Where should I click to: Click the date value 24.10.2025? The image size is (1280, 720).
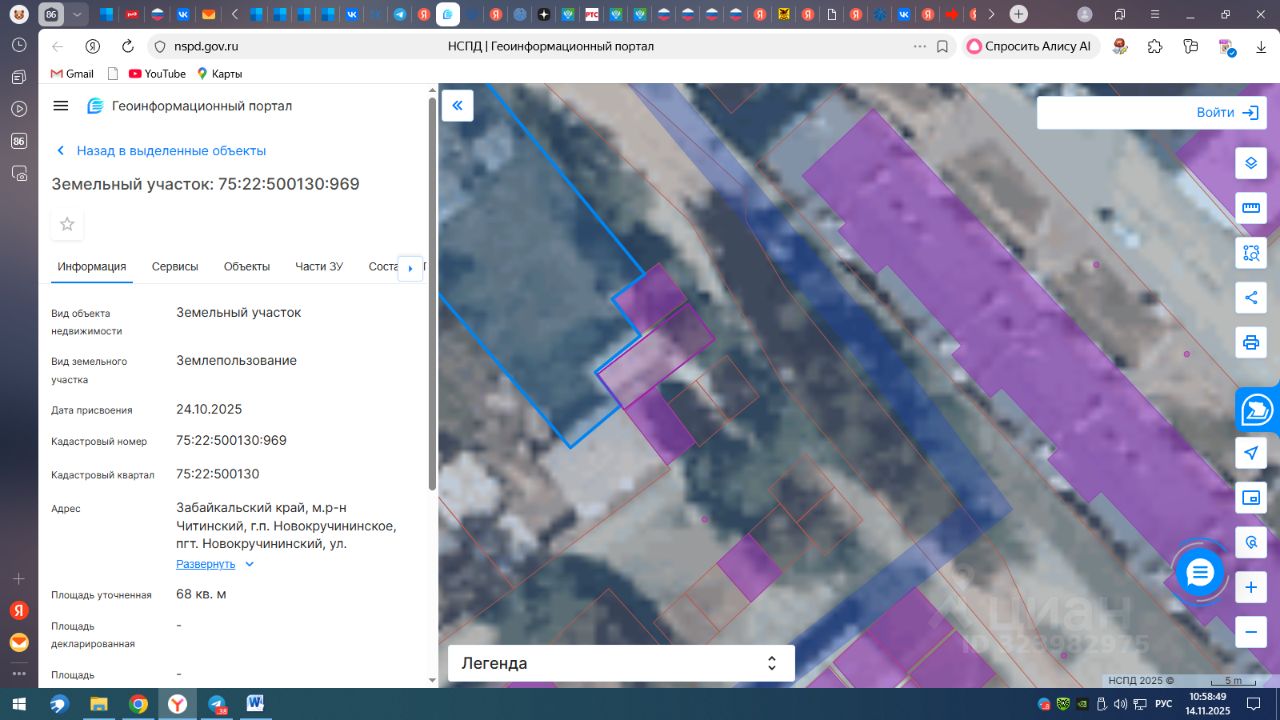209,409
